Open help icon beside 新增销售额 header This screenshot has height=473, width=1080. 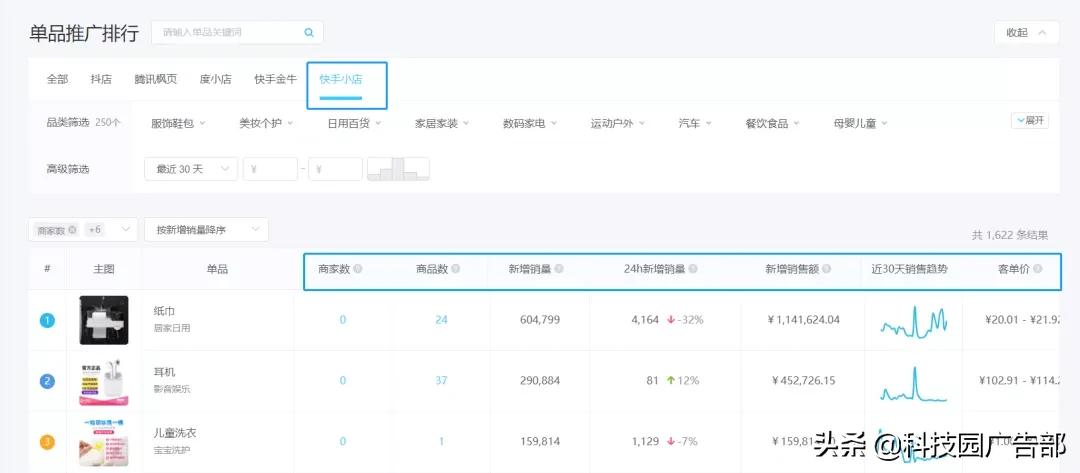click(827, 269)
